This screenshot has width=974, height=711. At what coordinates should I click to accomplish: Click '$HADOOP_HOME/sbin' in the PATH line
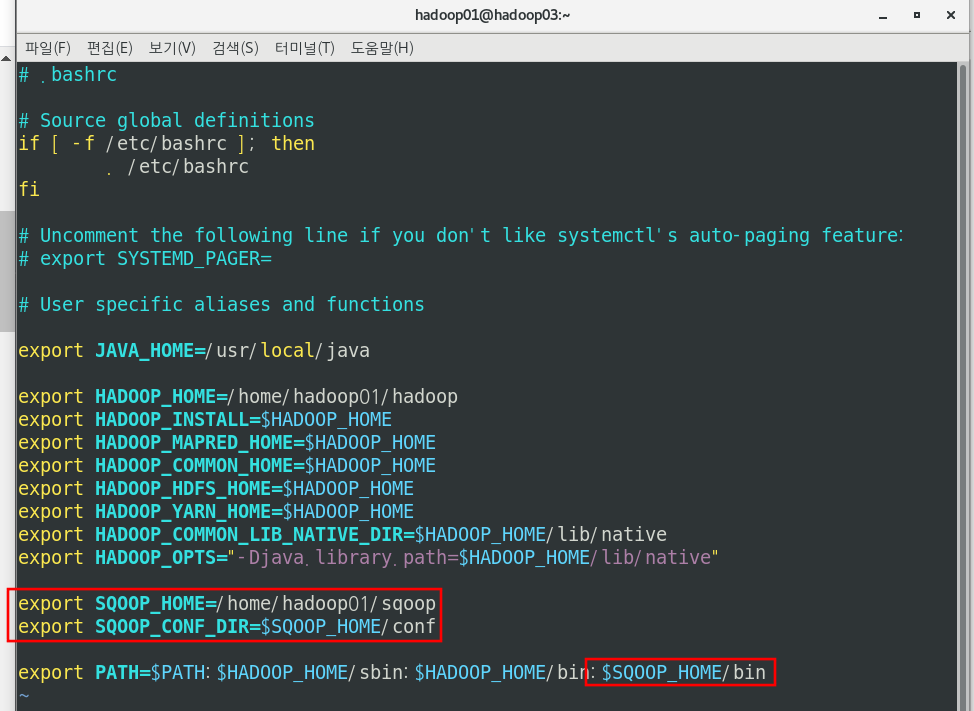309,672
